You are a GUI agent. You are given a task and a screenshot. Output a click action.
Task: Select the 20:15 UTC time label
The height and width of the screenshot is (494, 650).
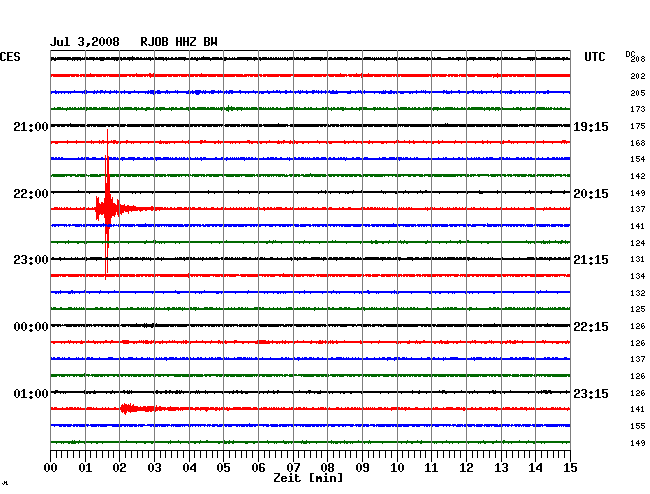(x=591, y=194)
